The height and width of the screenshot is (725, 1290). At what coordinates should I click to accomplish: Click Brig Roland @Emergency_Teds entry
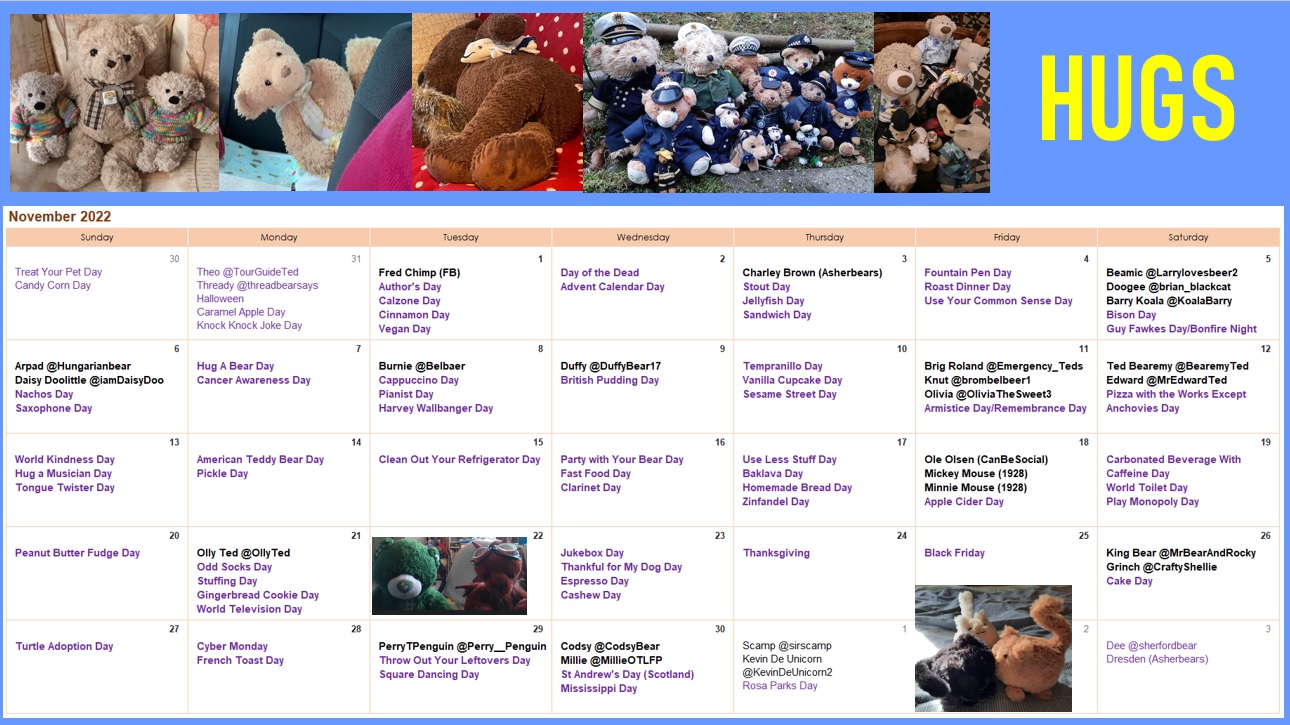(1003, 366)
